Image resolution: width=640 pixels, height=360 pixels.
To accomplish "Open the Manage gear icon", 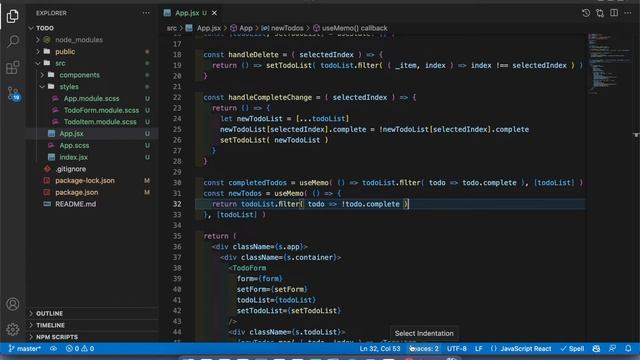I will pyautogui.click(x=13, y=329).
